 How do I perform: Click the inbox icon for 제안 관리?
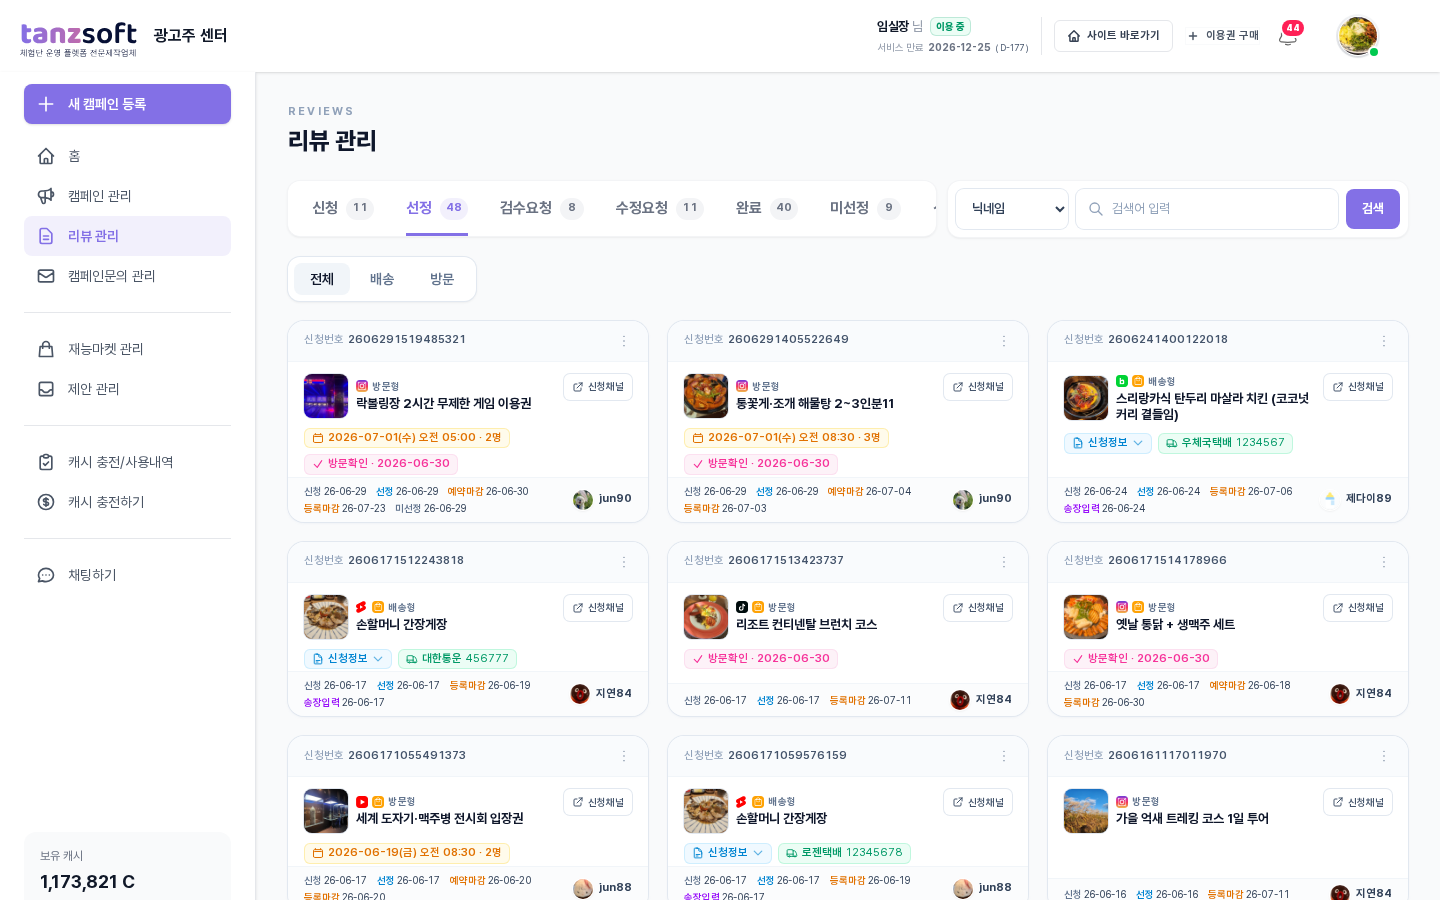(x=46, y=389)
